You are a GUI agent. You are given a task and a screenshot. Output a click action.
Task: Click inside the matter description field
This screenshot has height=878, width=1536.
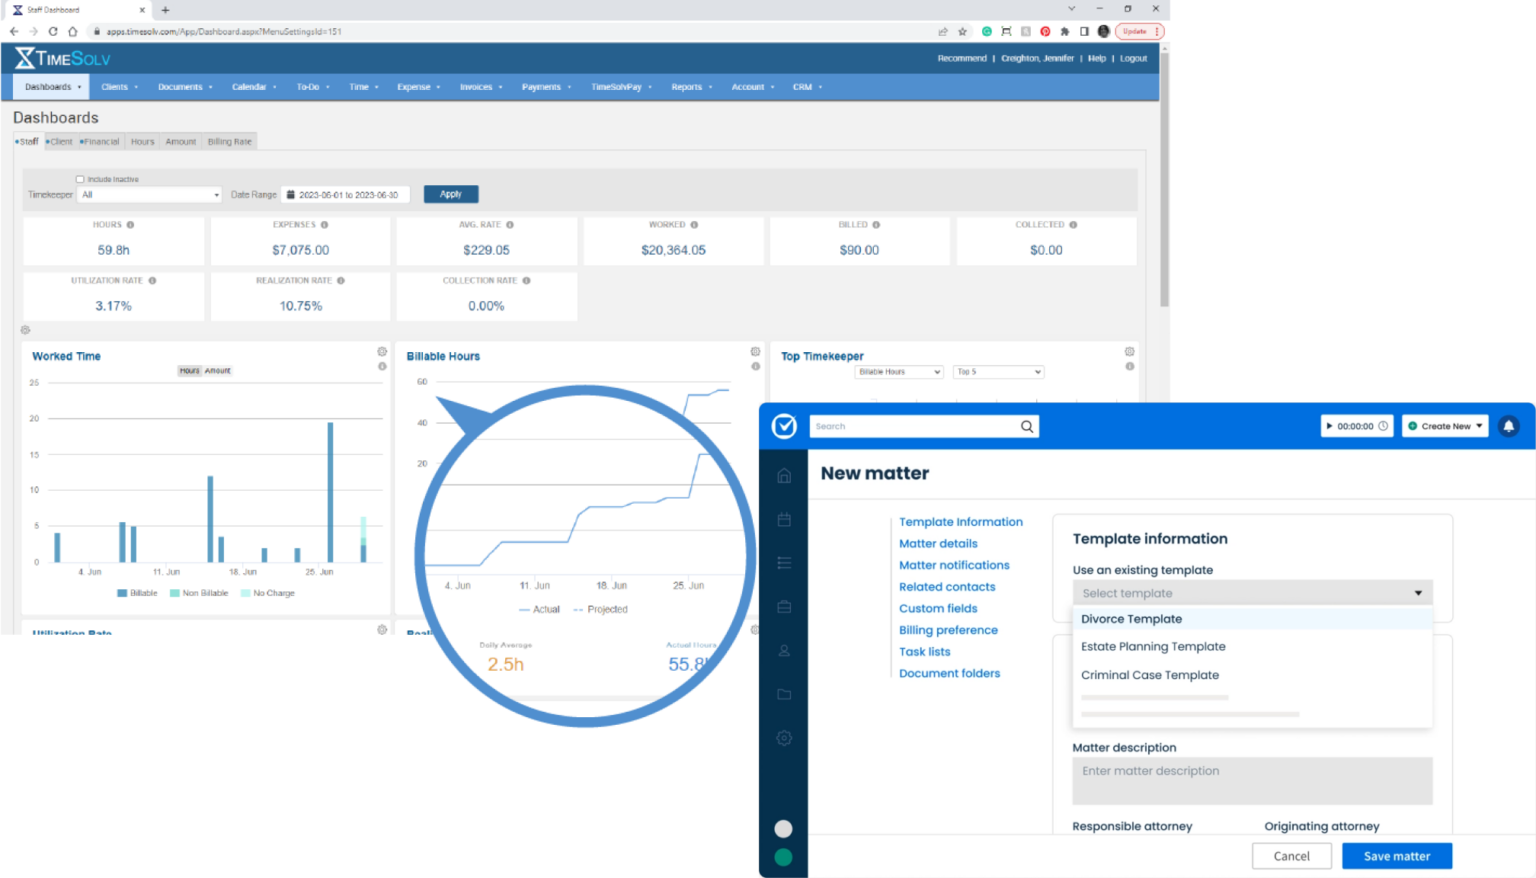(1251, 780)
